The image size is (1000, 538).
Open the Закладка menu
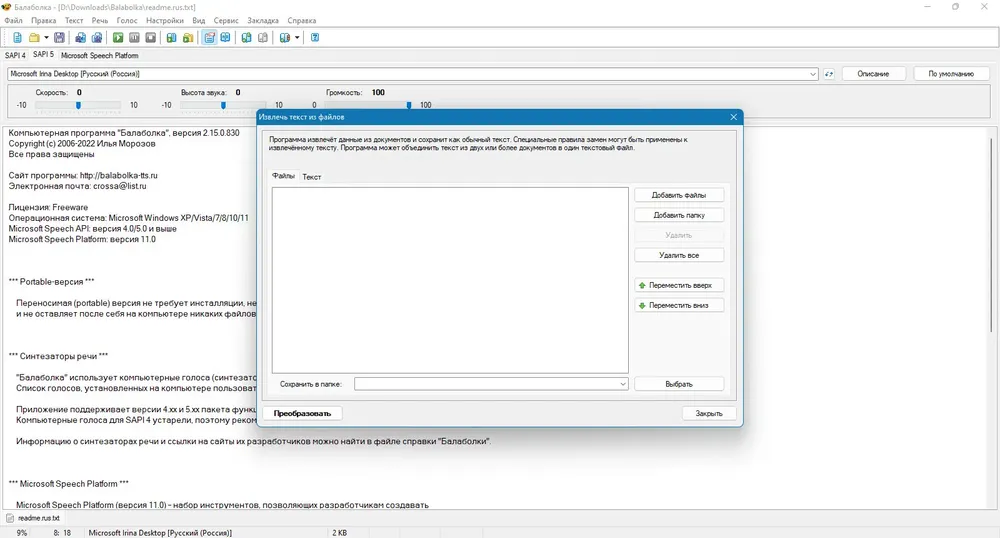tap(263, 20)
